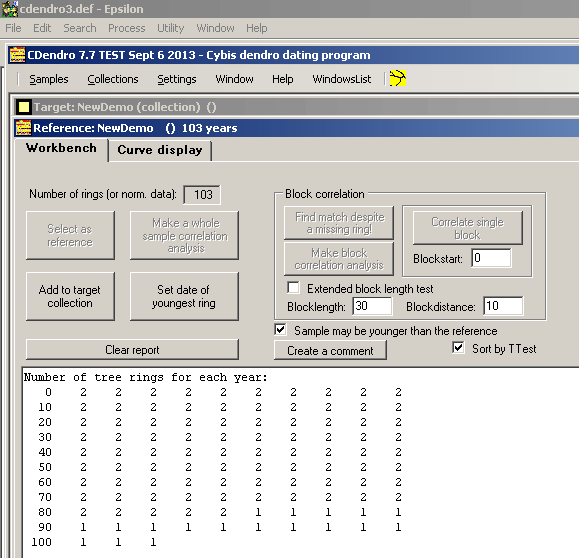Click Add to target collection button
Screen dimensions: 579x558
click(x=70, y=296)
